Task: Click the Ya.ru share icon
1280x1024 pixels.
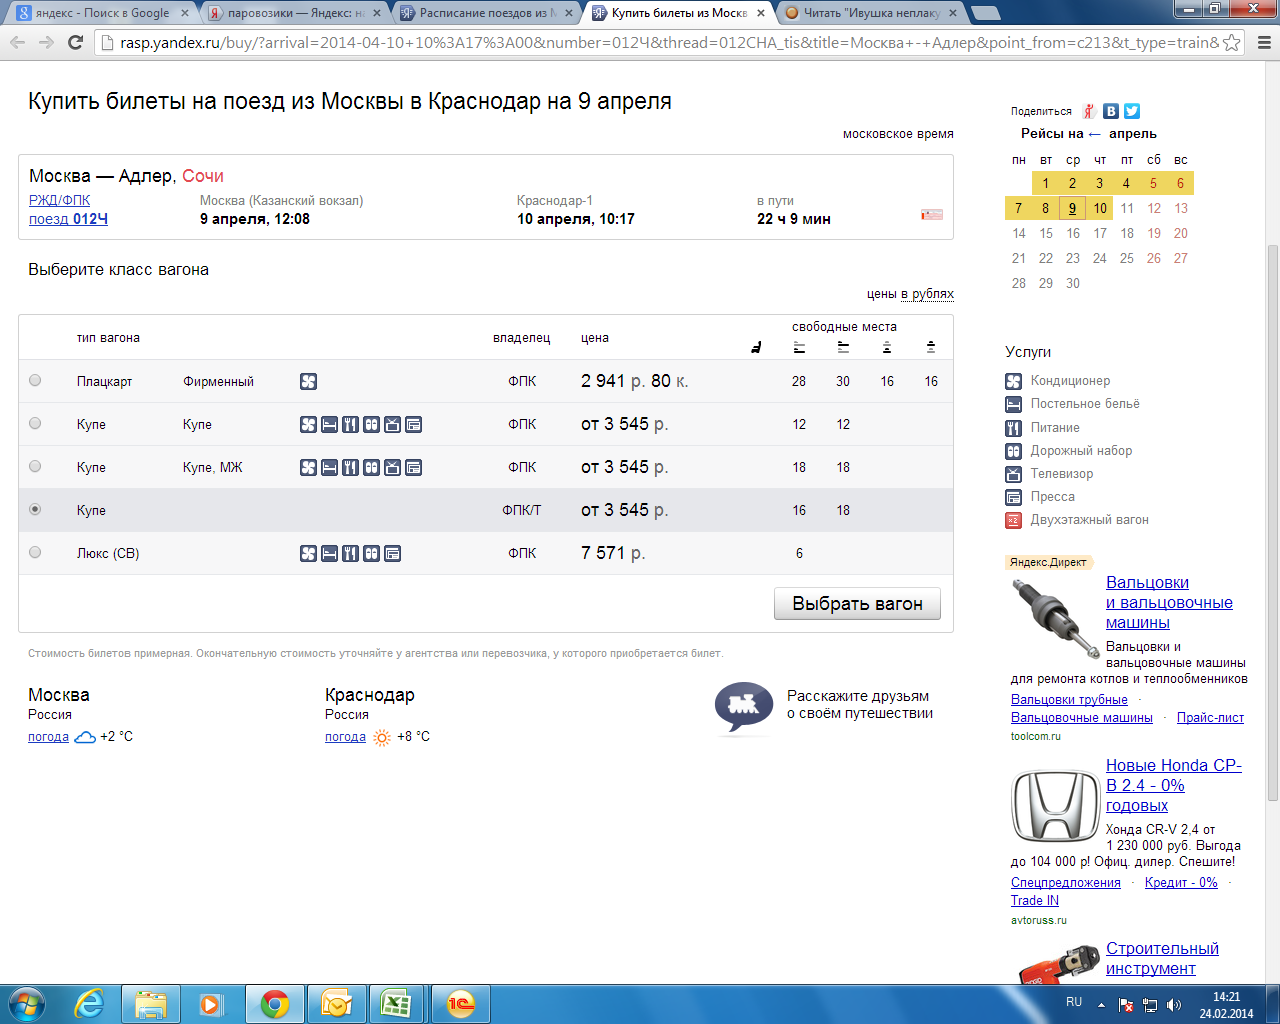Action: [x=1089, y=111]
